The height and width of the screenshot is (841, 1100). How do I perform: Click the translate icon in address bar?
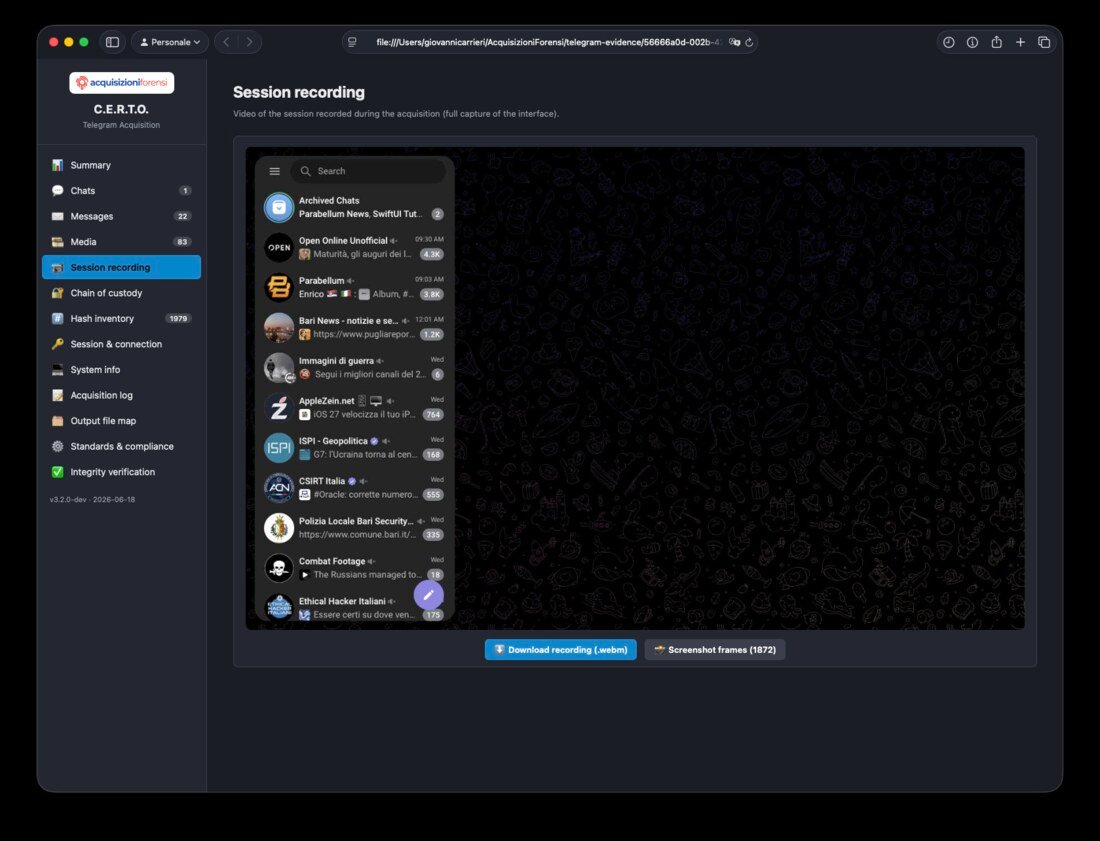[x=734, y=42]
